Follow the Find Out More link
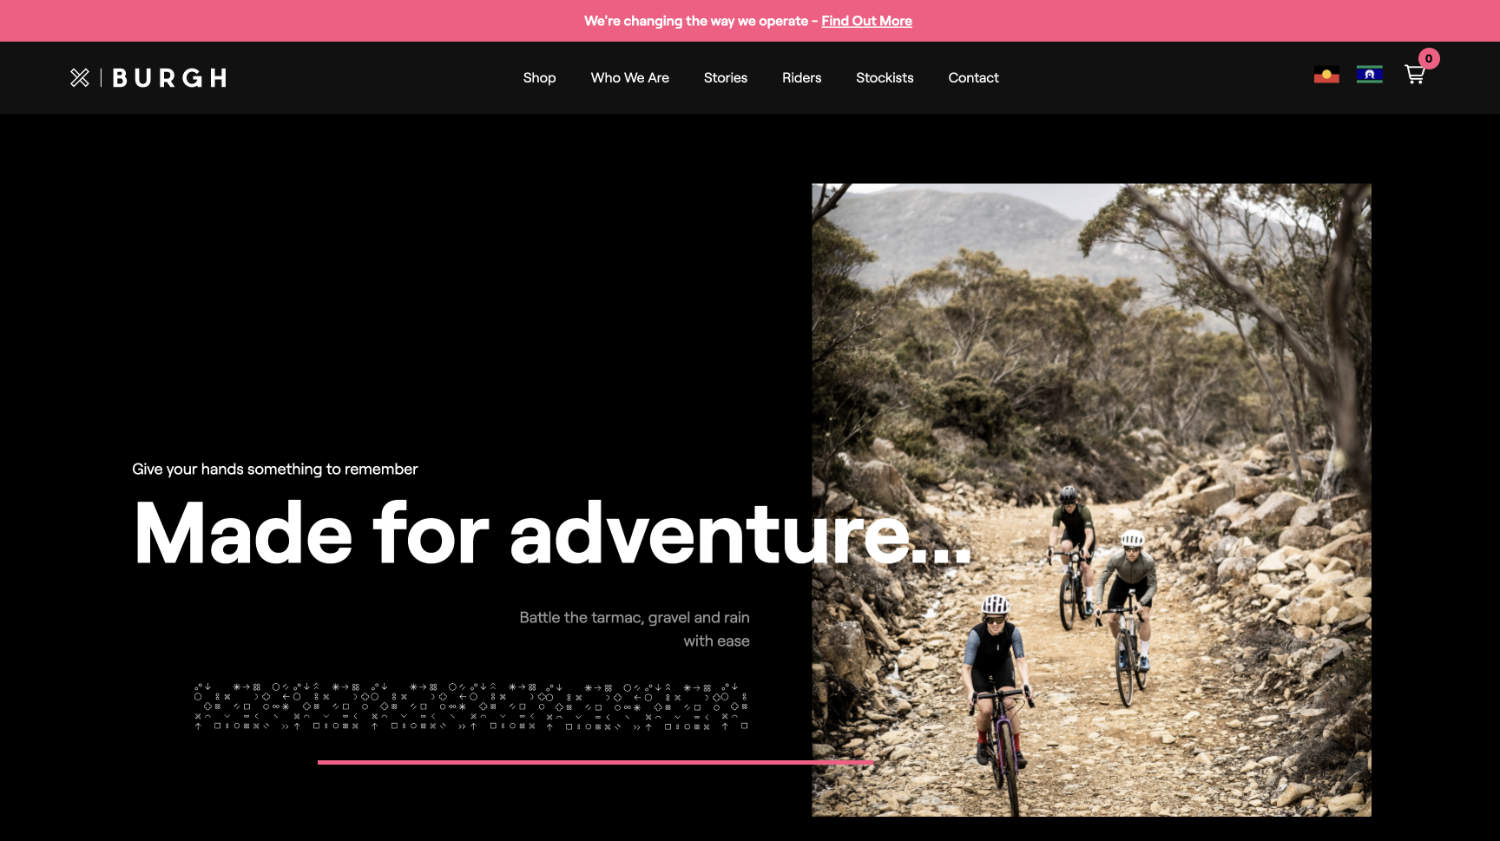This screenshot has height=841, width=1500. 866,21
